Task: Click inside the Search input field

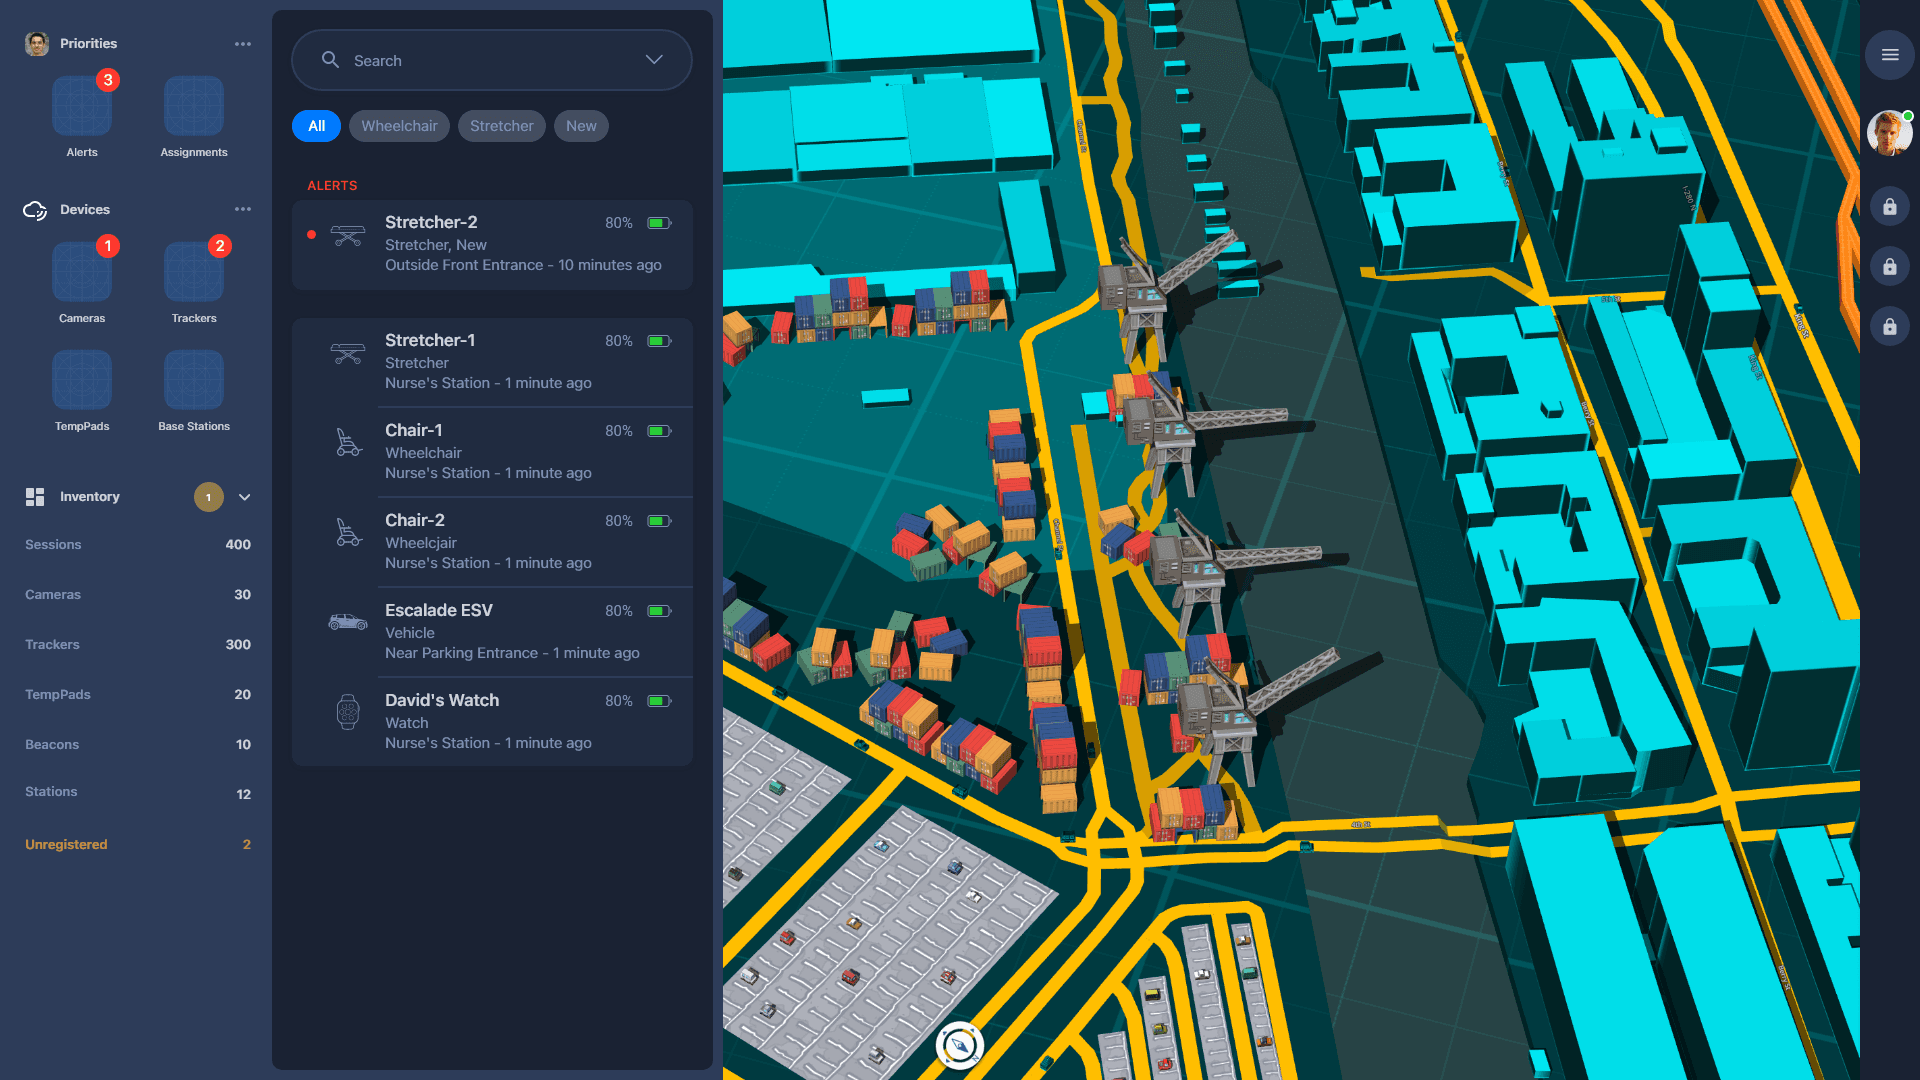Action: tap(450, 60)
